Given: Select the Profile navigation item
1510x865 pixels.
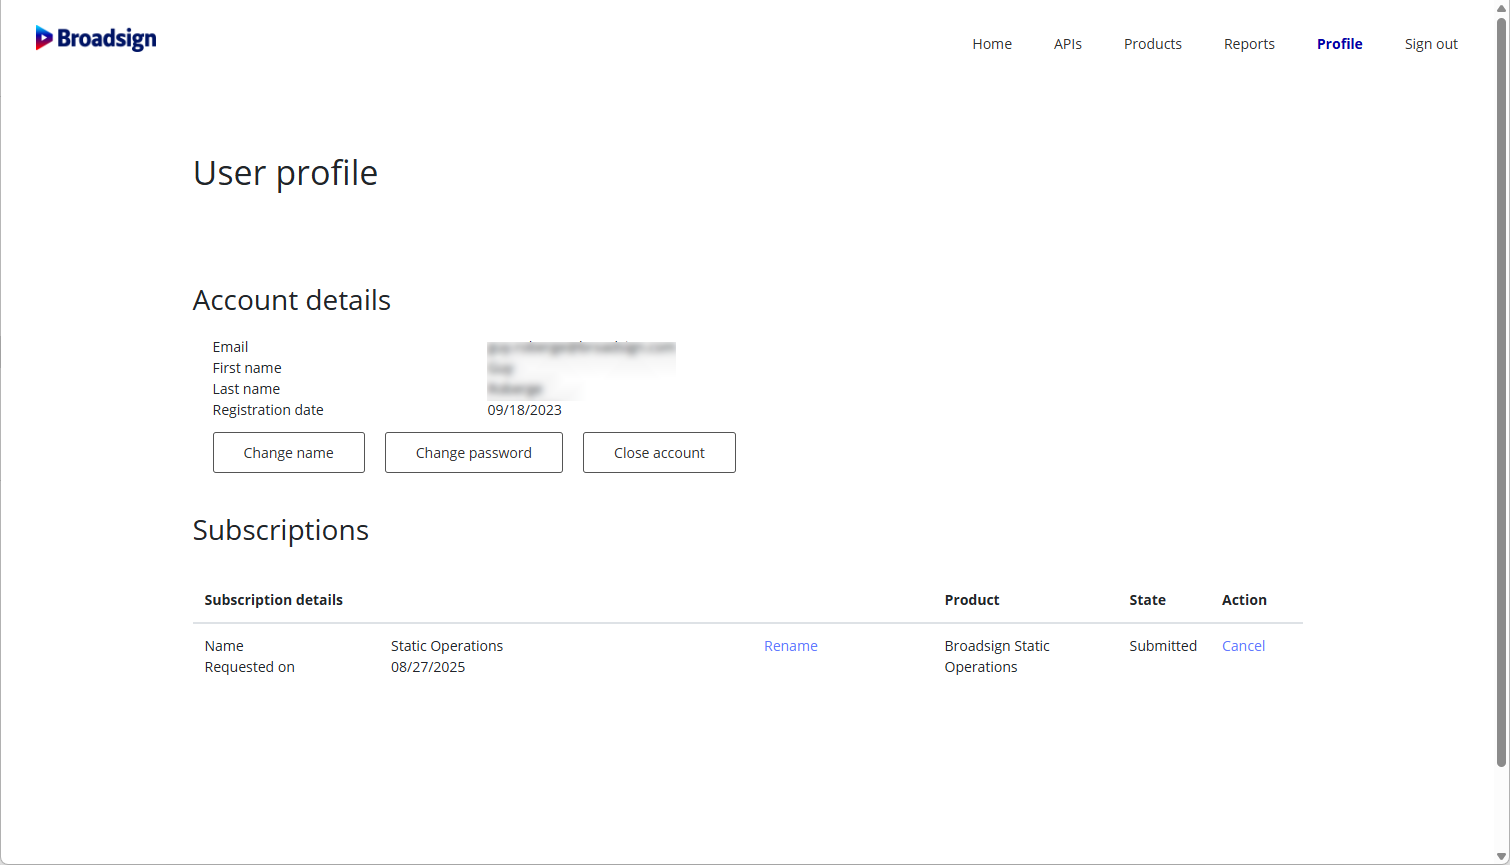Looking at the screenshot, I should (x=1339, y=44).
